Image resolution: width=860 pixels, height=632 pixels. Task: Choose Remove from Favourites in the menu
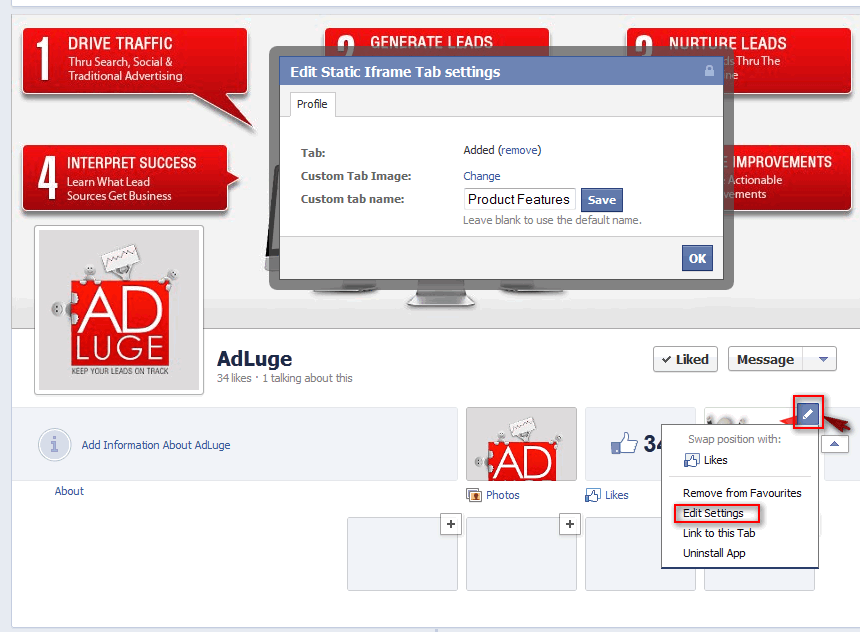coord(742,493)
